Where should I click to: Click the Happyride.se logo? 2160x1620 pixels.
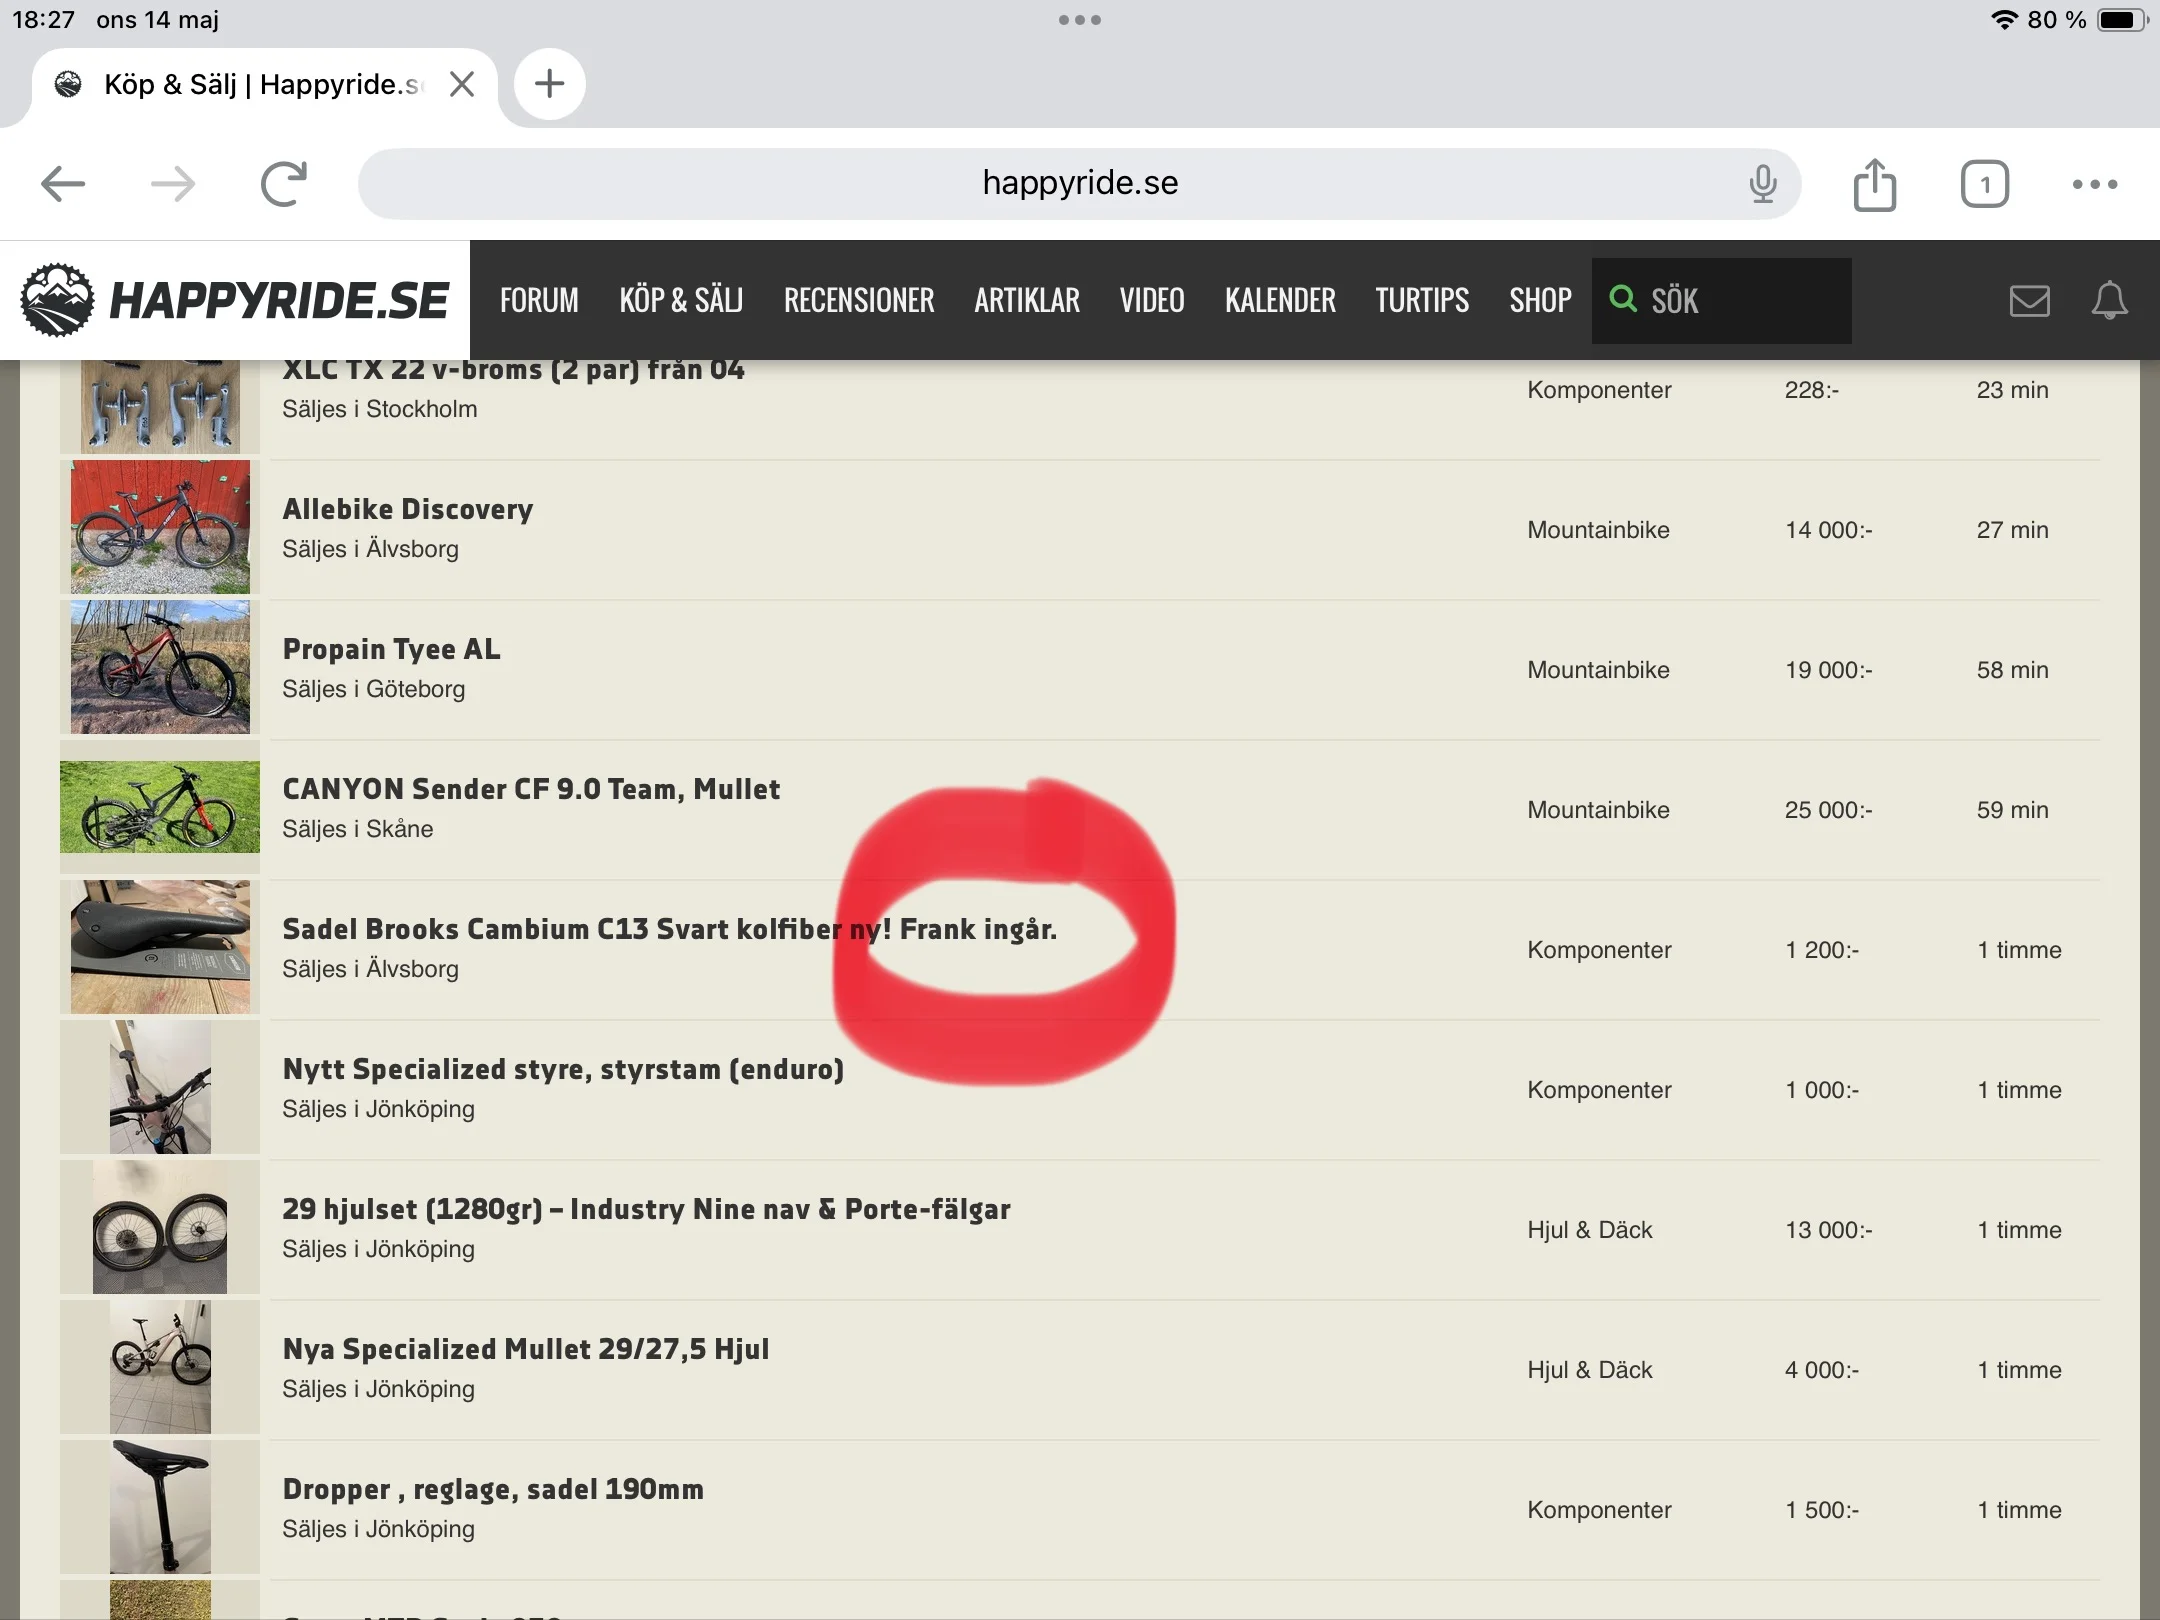click(x=235, y=300)
